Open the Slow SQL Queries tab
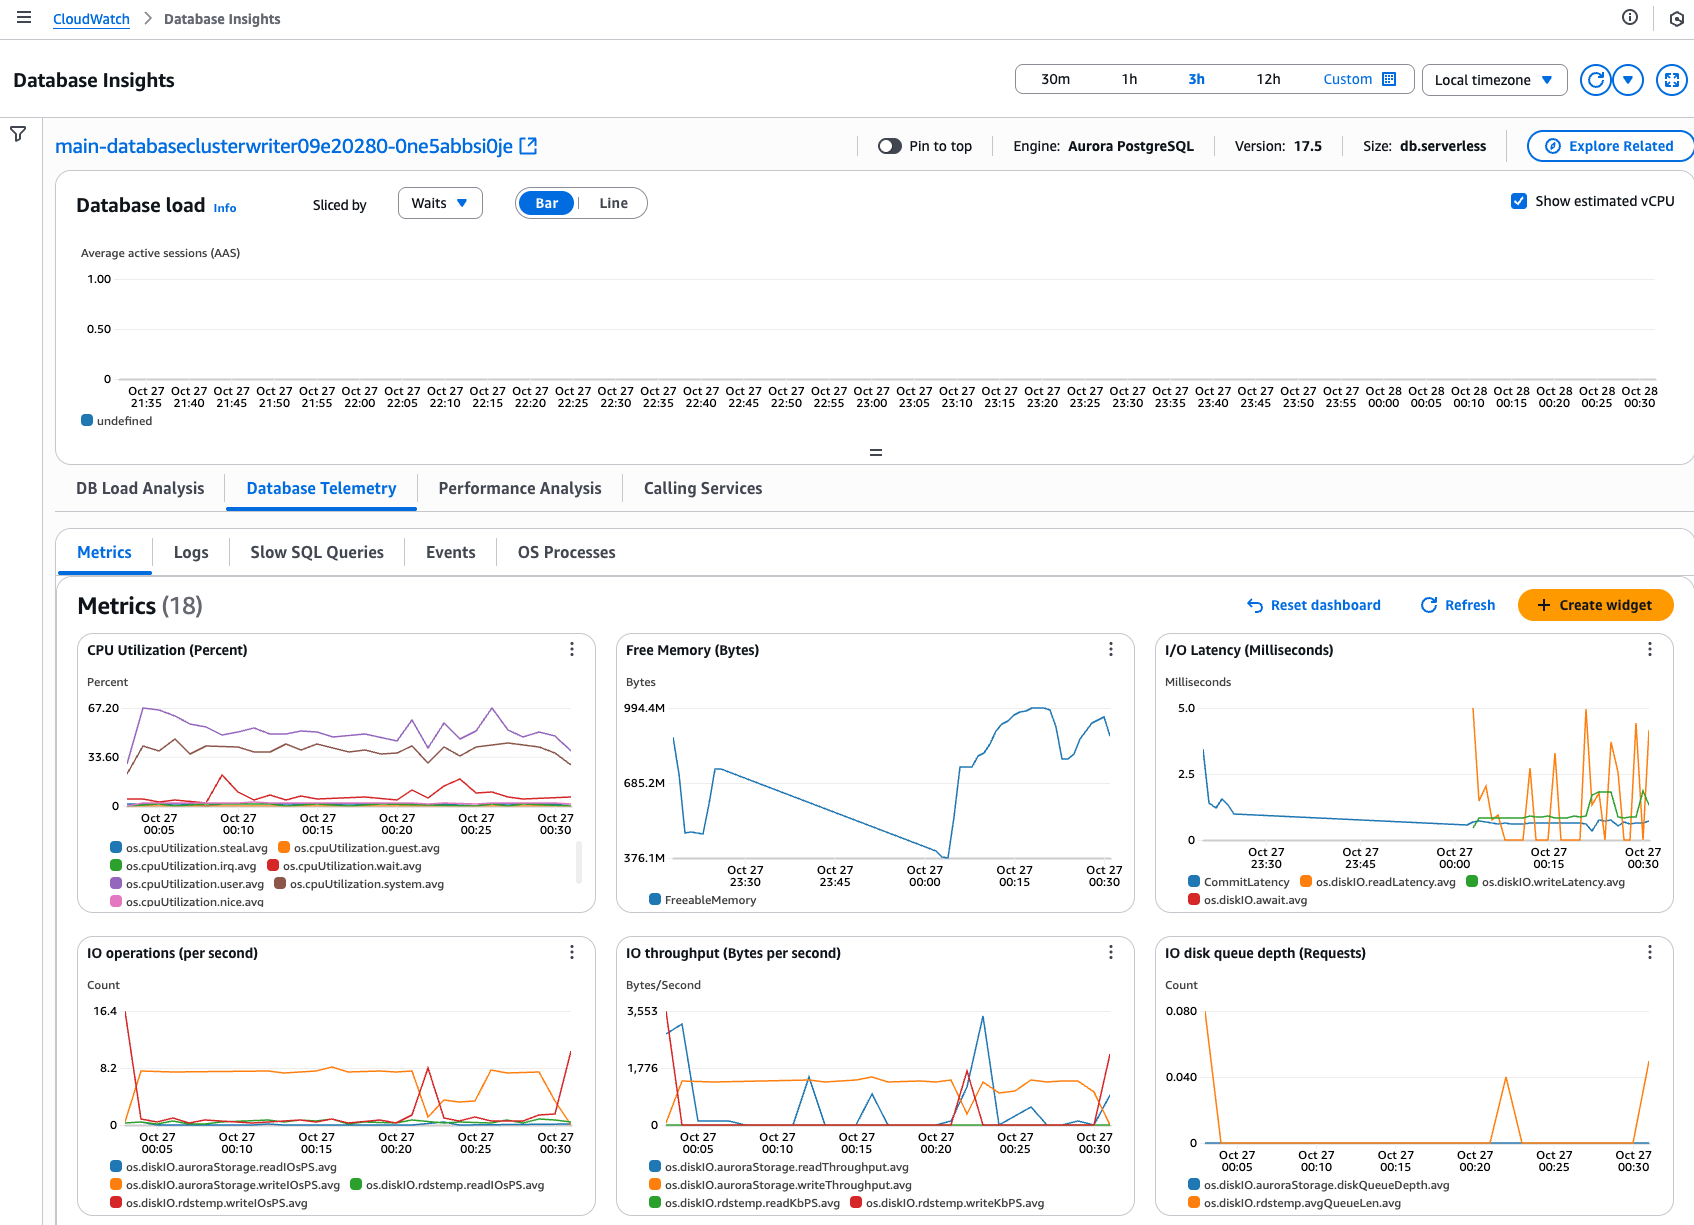 (x=317, y=552)
